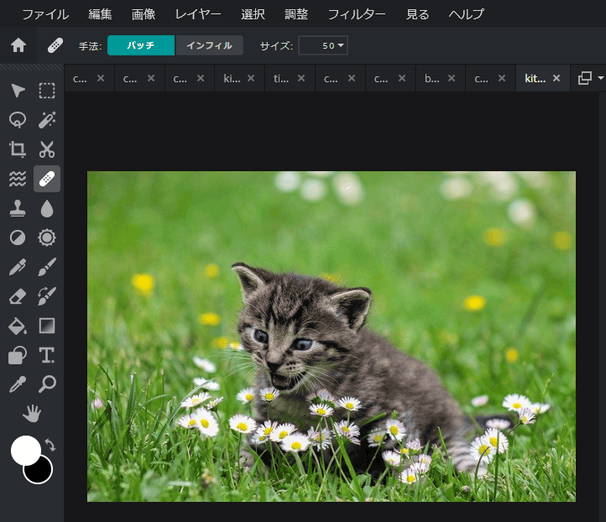Screen dimensions: 606x522
Task: Close the b... document tab
Action: [451, 78]
